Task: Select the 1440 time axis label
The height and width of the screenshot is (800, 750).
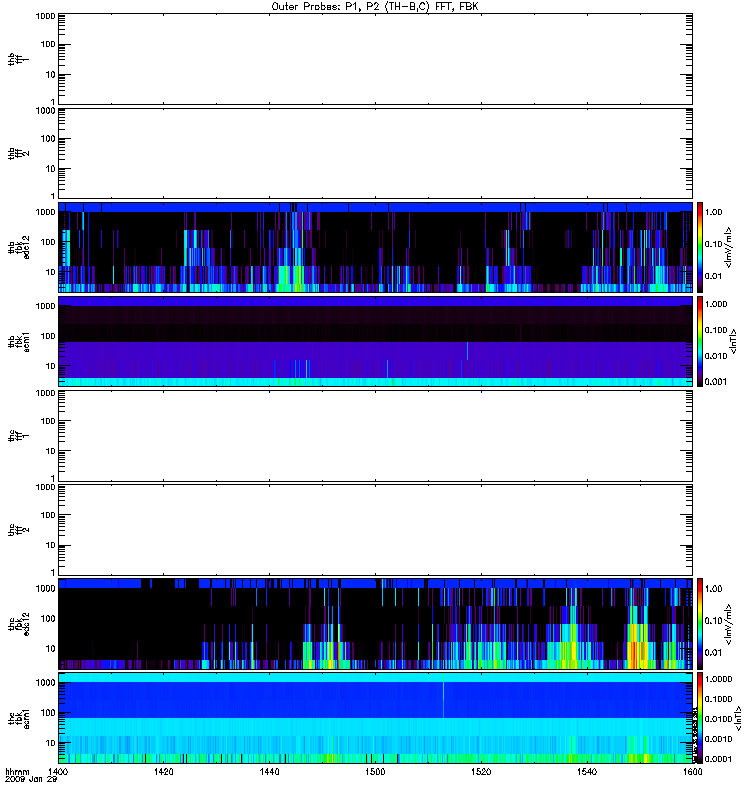Action: coord(269,772)
